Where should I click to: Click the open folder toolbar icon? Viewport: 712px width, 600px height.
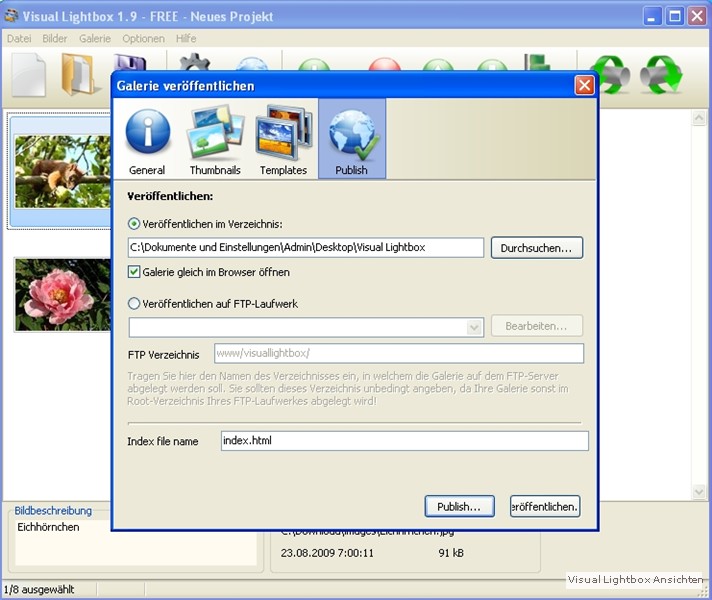(x=77, y=75)
